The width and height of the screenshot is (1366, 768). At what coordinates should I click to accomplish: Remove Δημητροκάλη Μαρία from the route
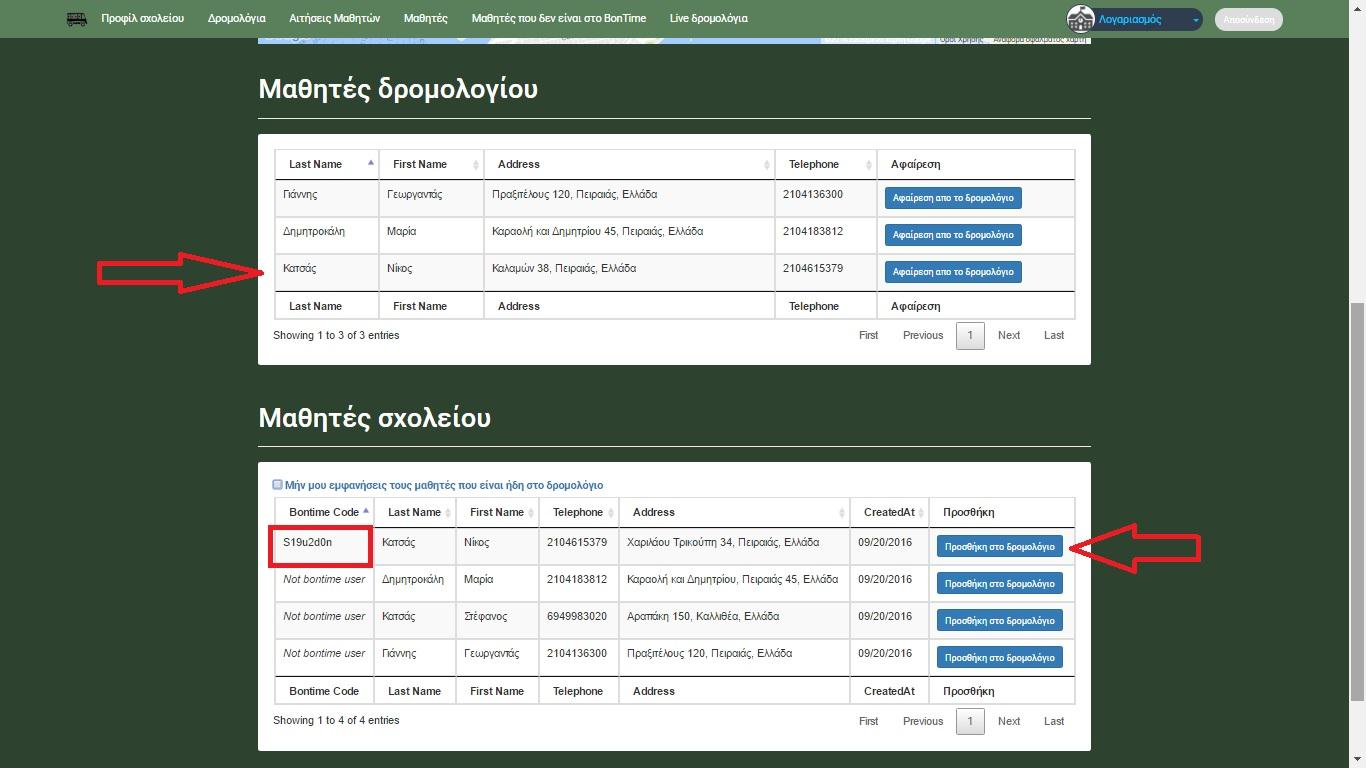click(x=953, y=235)
